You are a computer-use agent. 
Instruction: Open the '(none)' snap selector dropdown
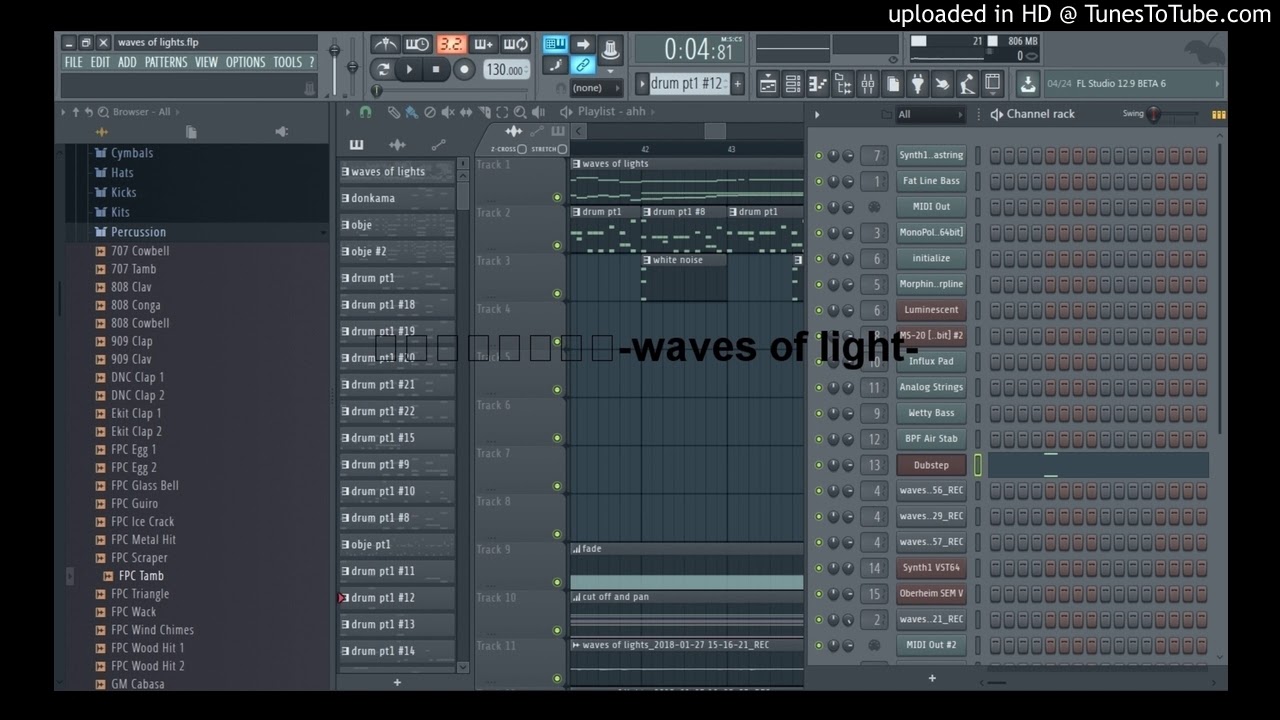[x=597, y=88]
